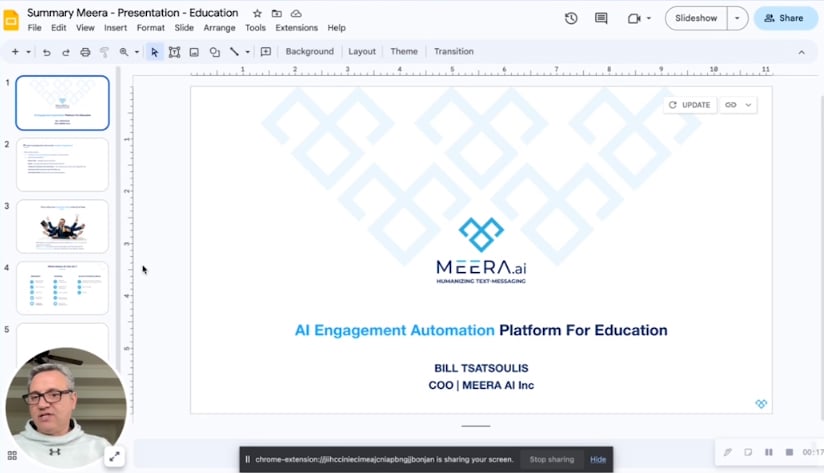Open the Slideshow options dropdown arrow
824x473 pixels.
pos(738,18)
